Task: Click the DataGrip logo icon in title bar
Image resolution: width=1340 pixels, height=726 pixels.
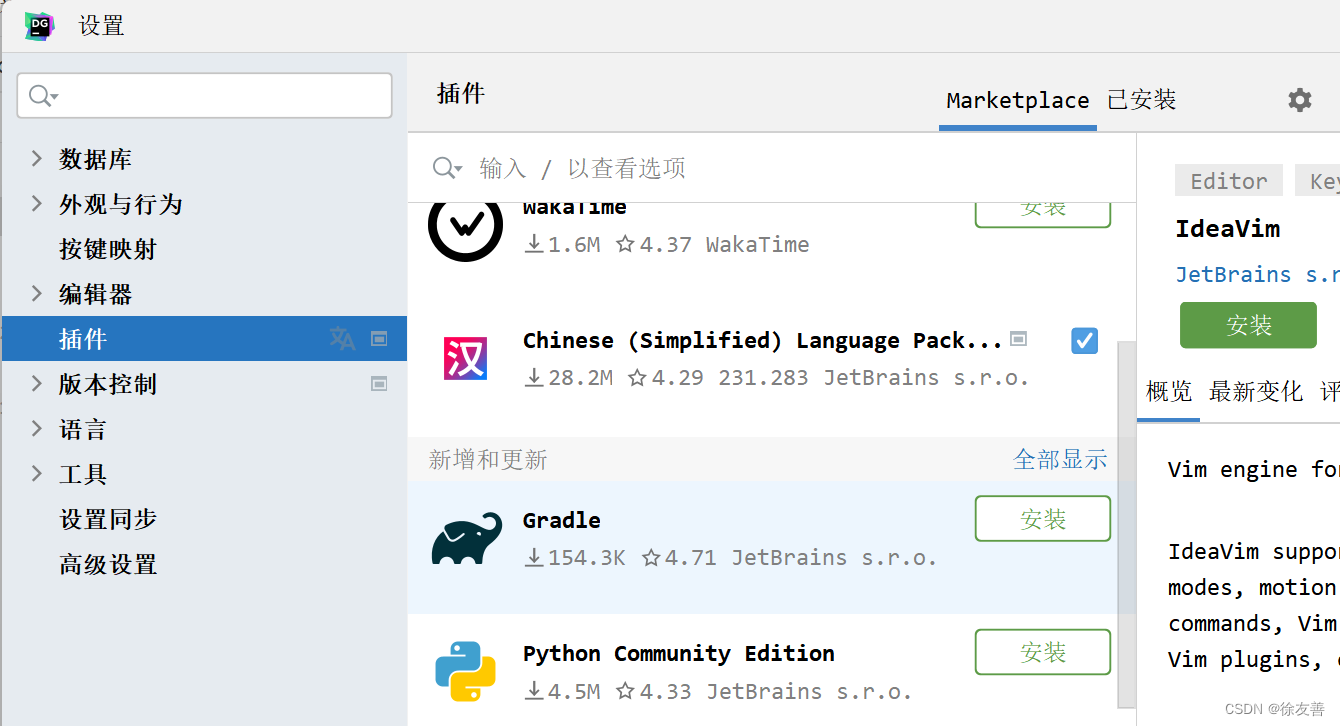Action: [40, 26]
